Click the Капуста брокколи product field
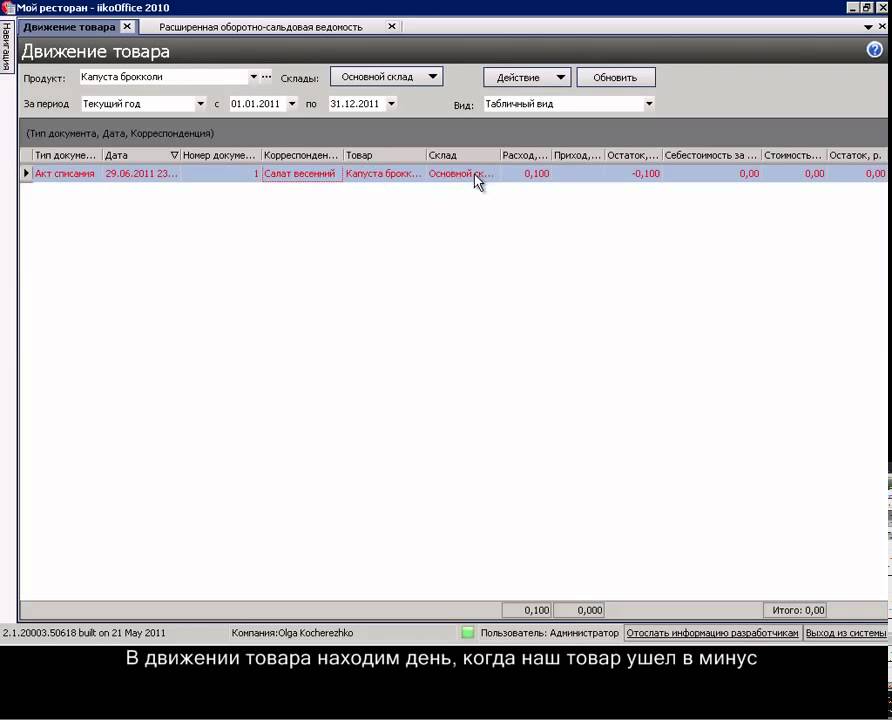 164,77
